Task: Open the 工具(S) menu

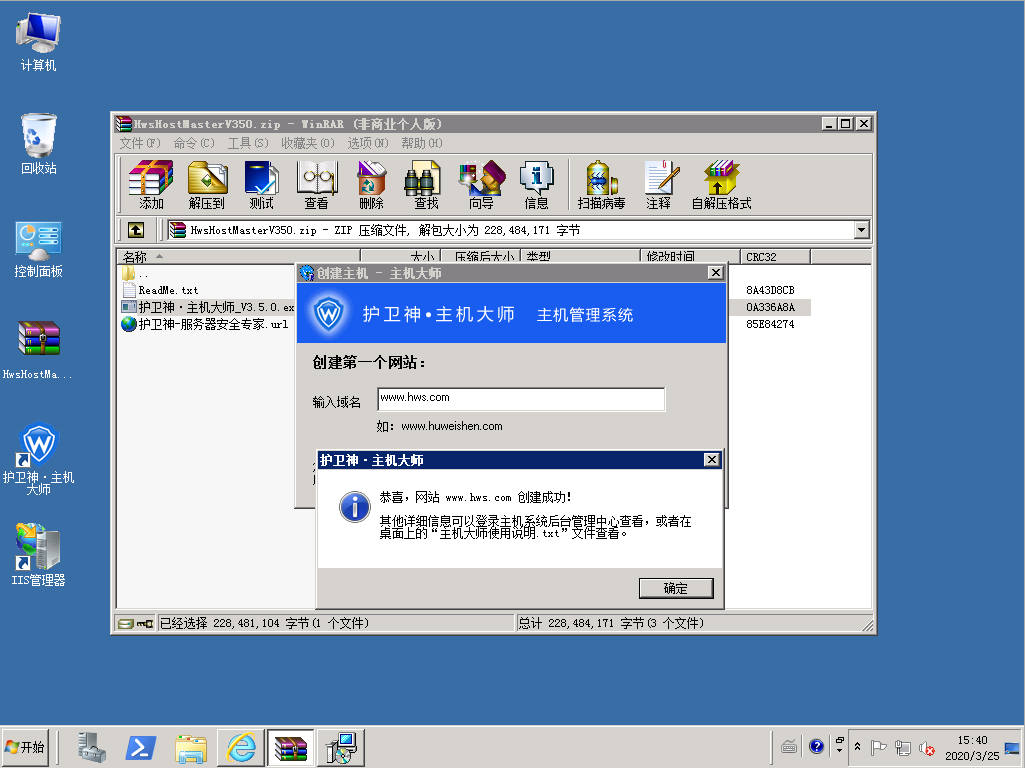Action: tap(248, 143)
